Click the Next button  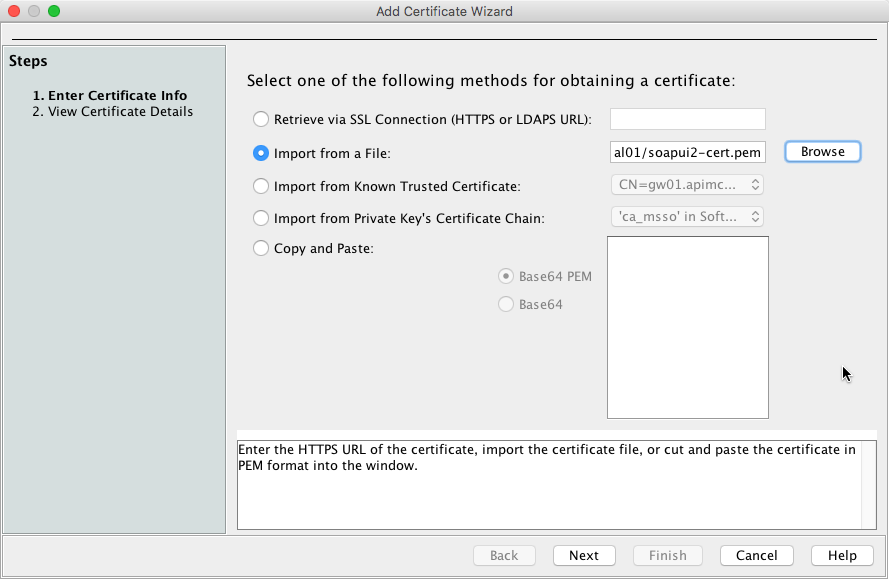(x=584, y=556)
